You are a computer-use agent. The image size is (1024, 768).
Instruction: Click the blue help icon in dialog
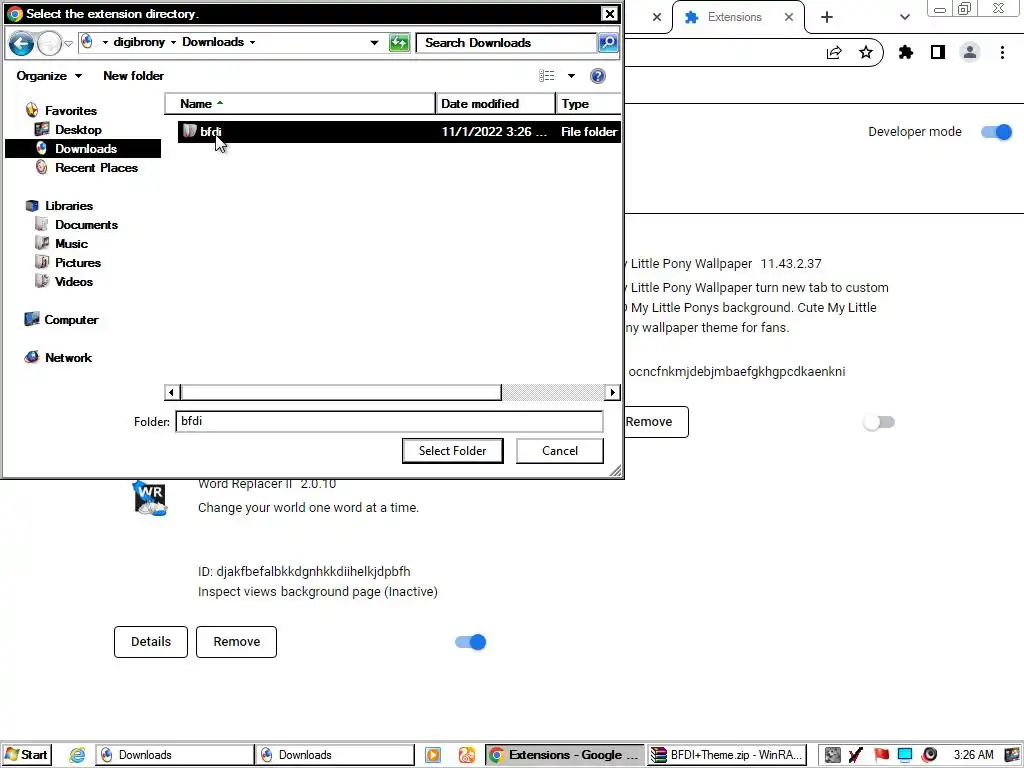pyautogui.click(x=598, y=76)
